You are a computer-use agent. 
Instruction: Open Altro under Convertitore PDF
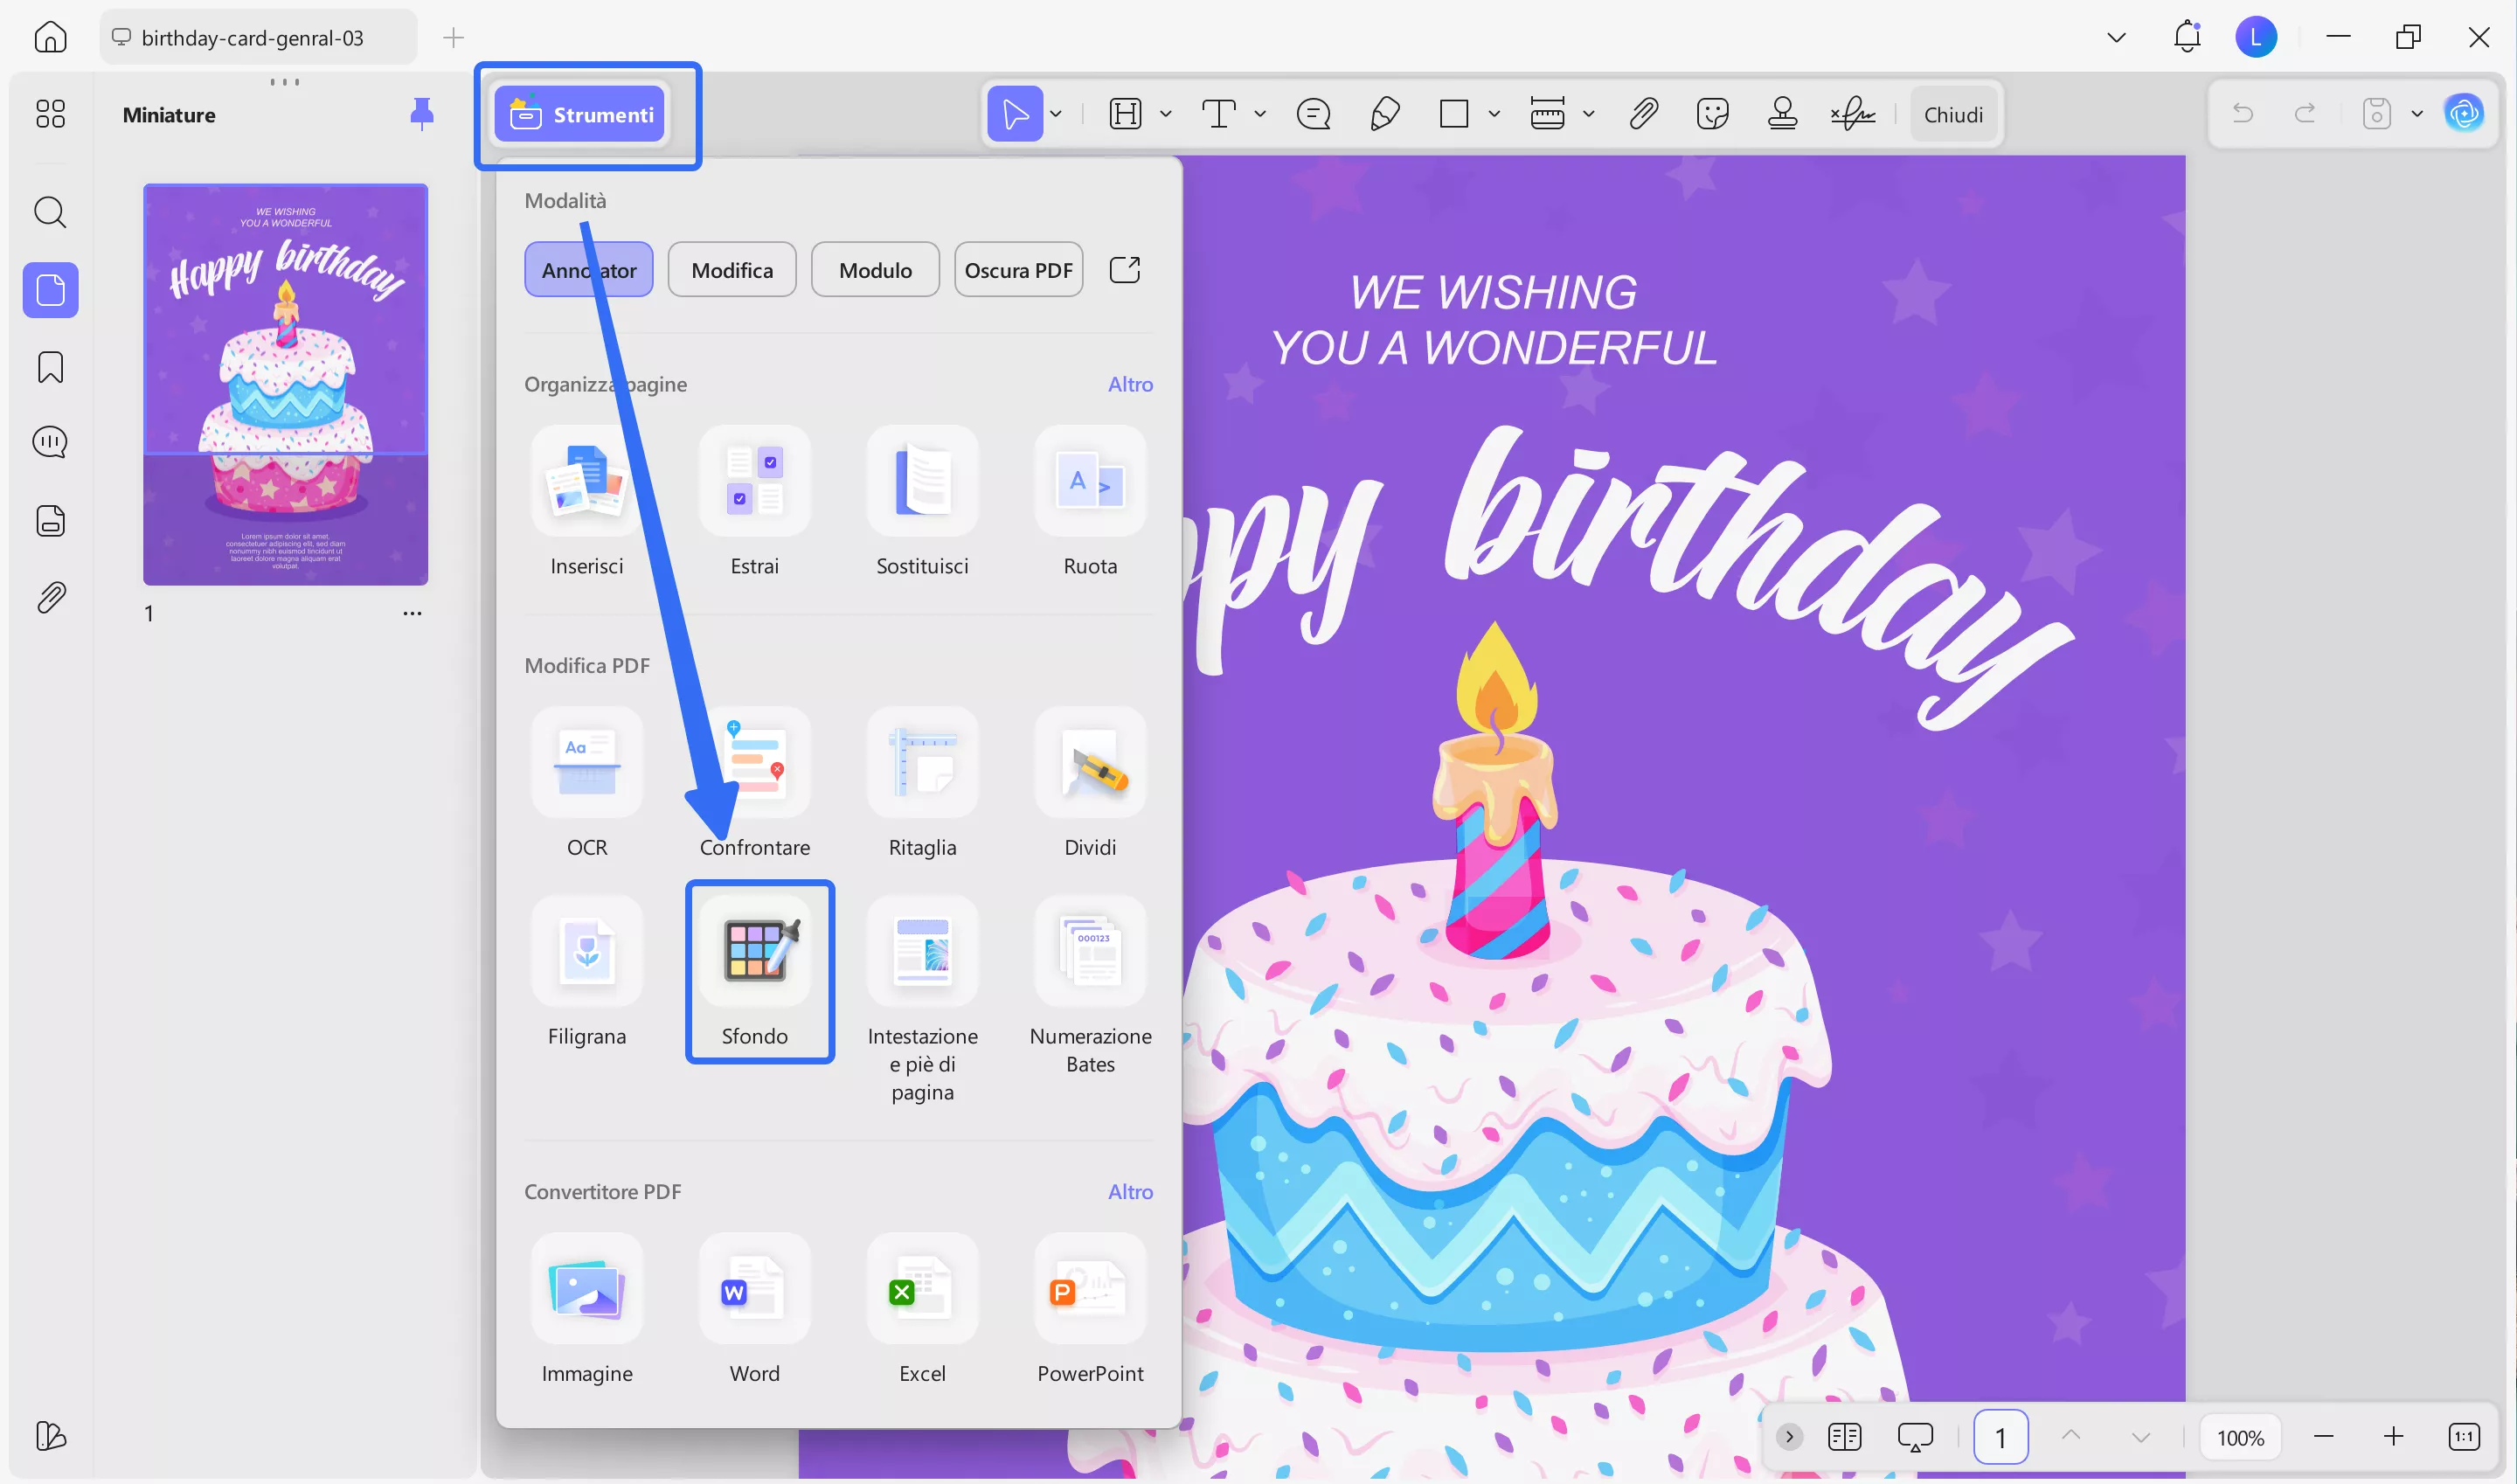1130,1191
